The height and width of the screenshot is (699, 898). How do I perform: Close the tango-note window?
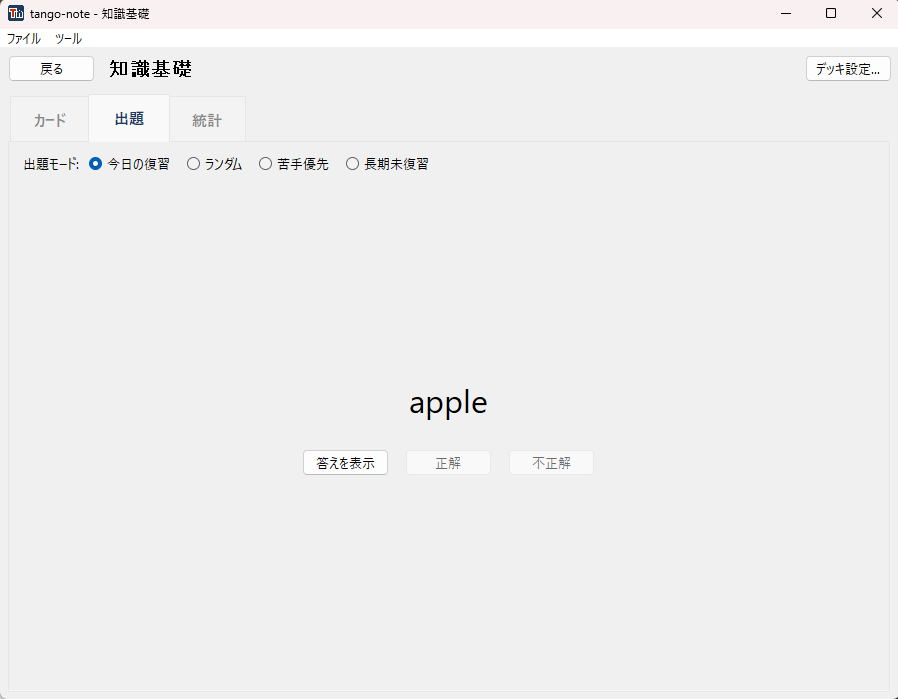click(x=876, y=13)
